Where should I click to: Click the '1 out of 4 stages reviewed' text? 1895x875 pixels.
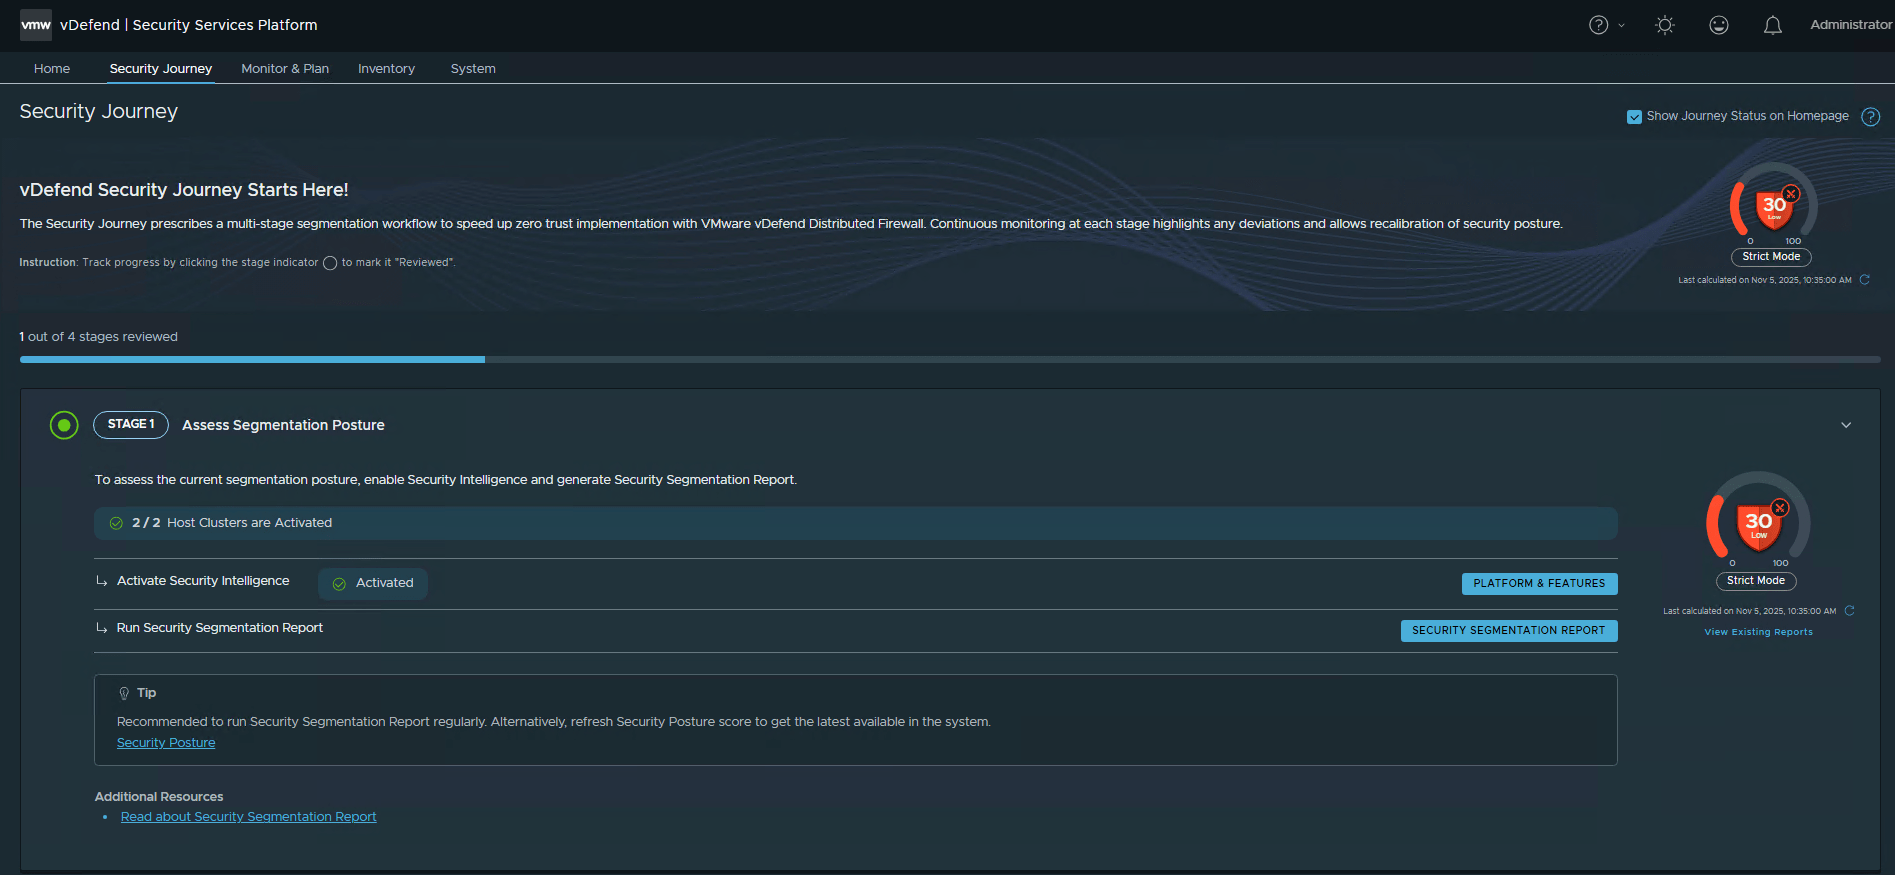click(99, 337)
